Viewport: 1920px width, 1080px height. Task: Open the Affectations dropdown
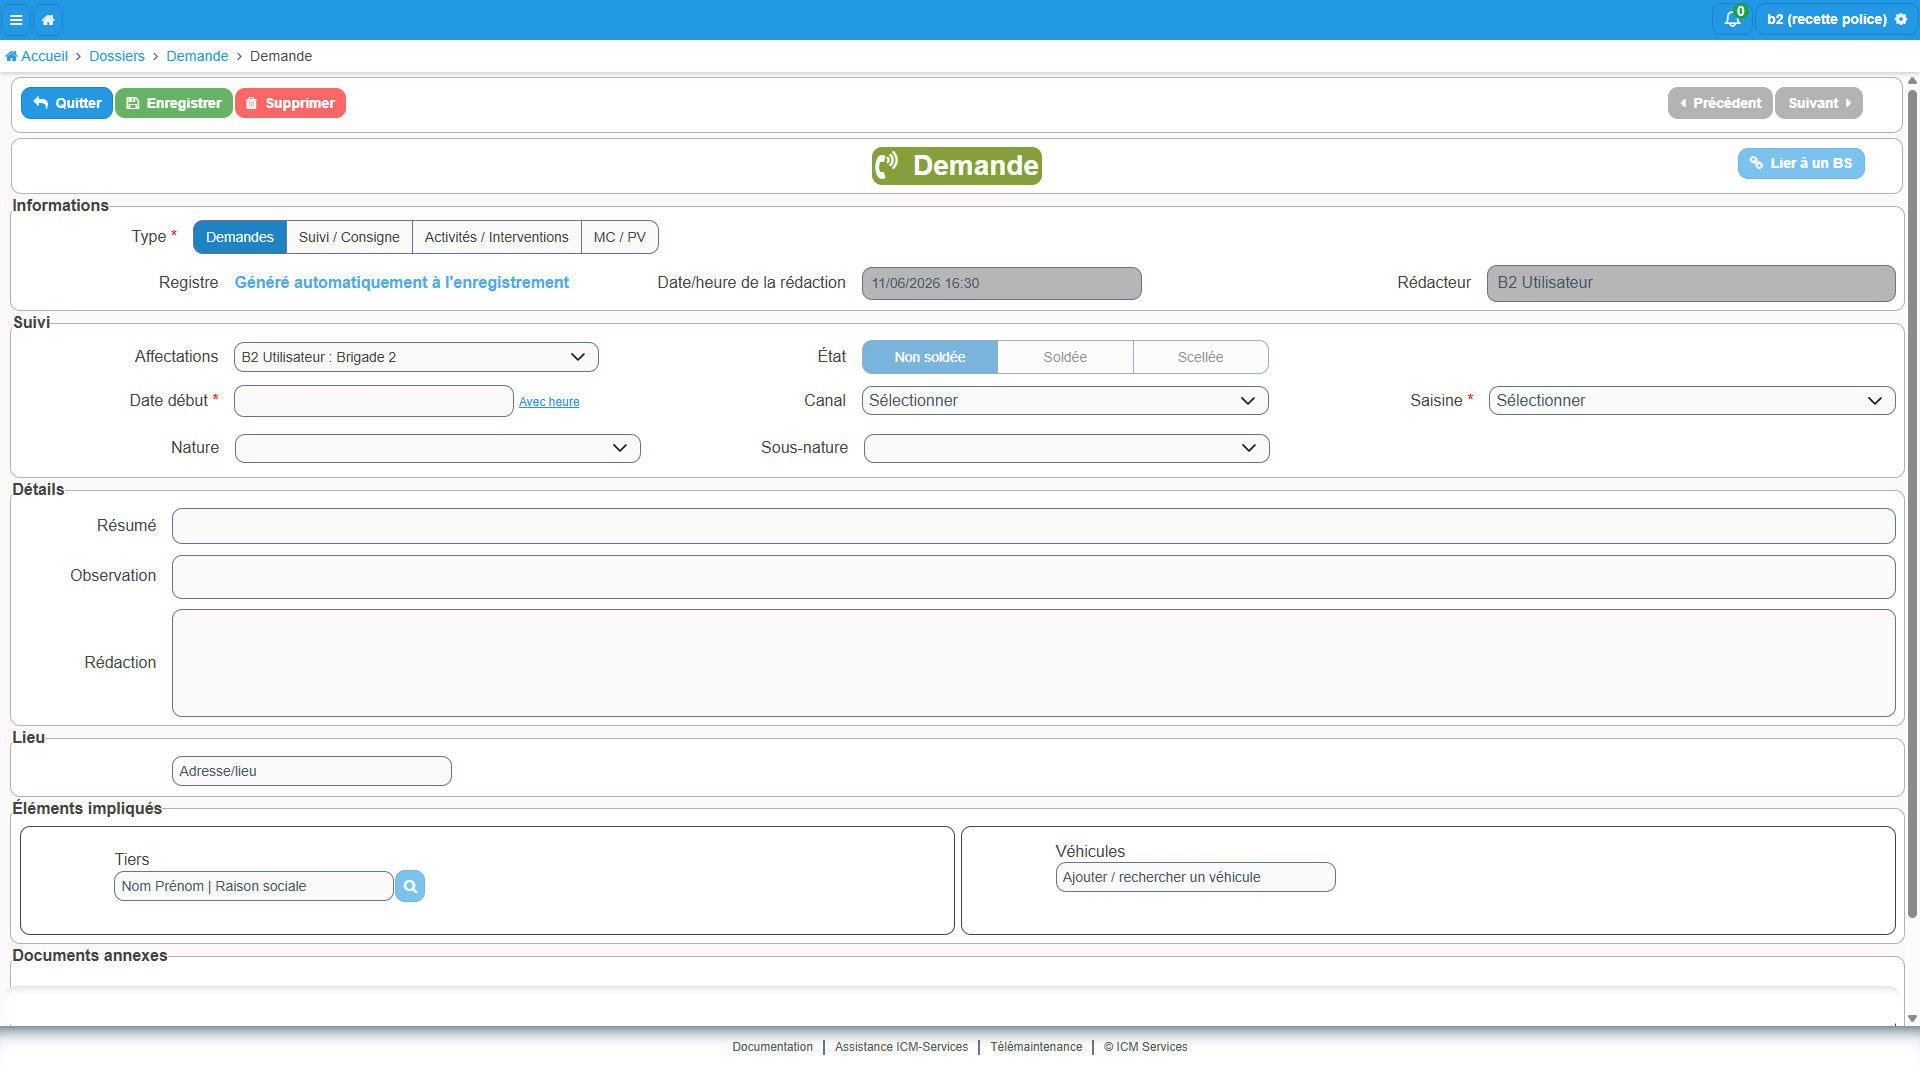pos(416,357)
